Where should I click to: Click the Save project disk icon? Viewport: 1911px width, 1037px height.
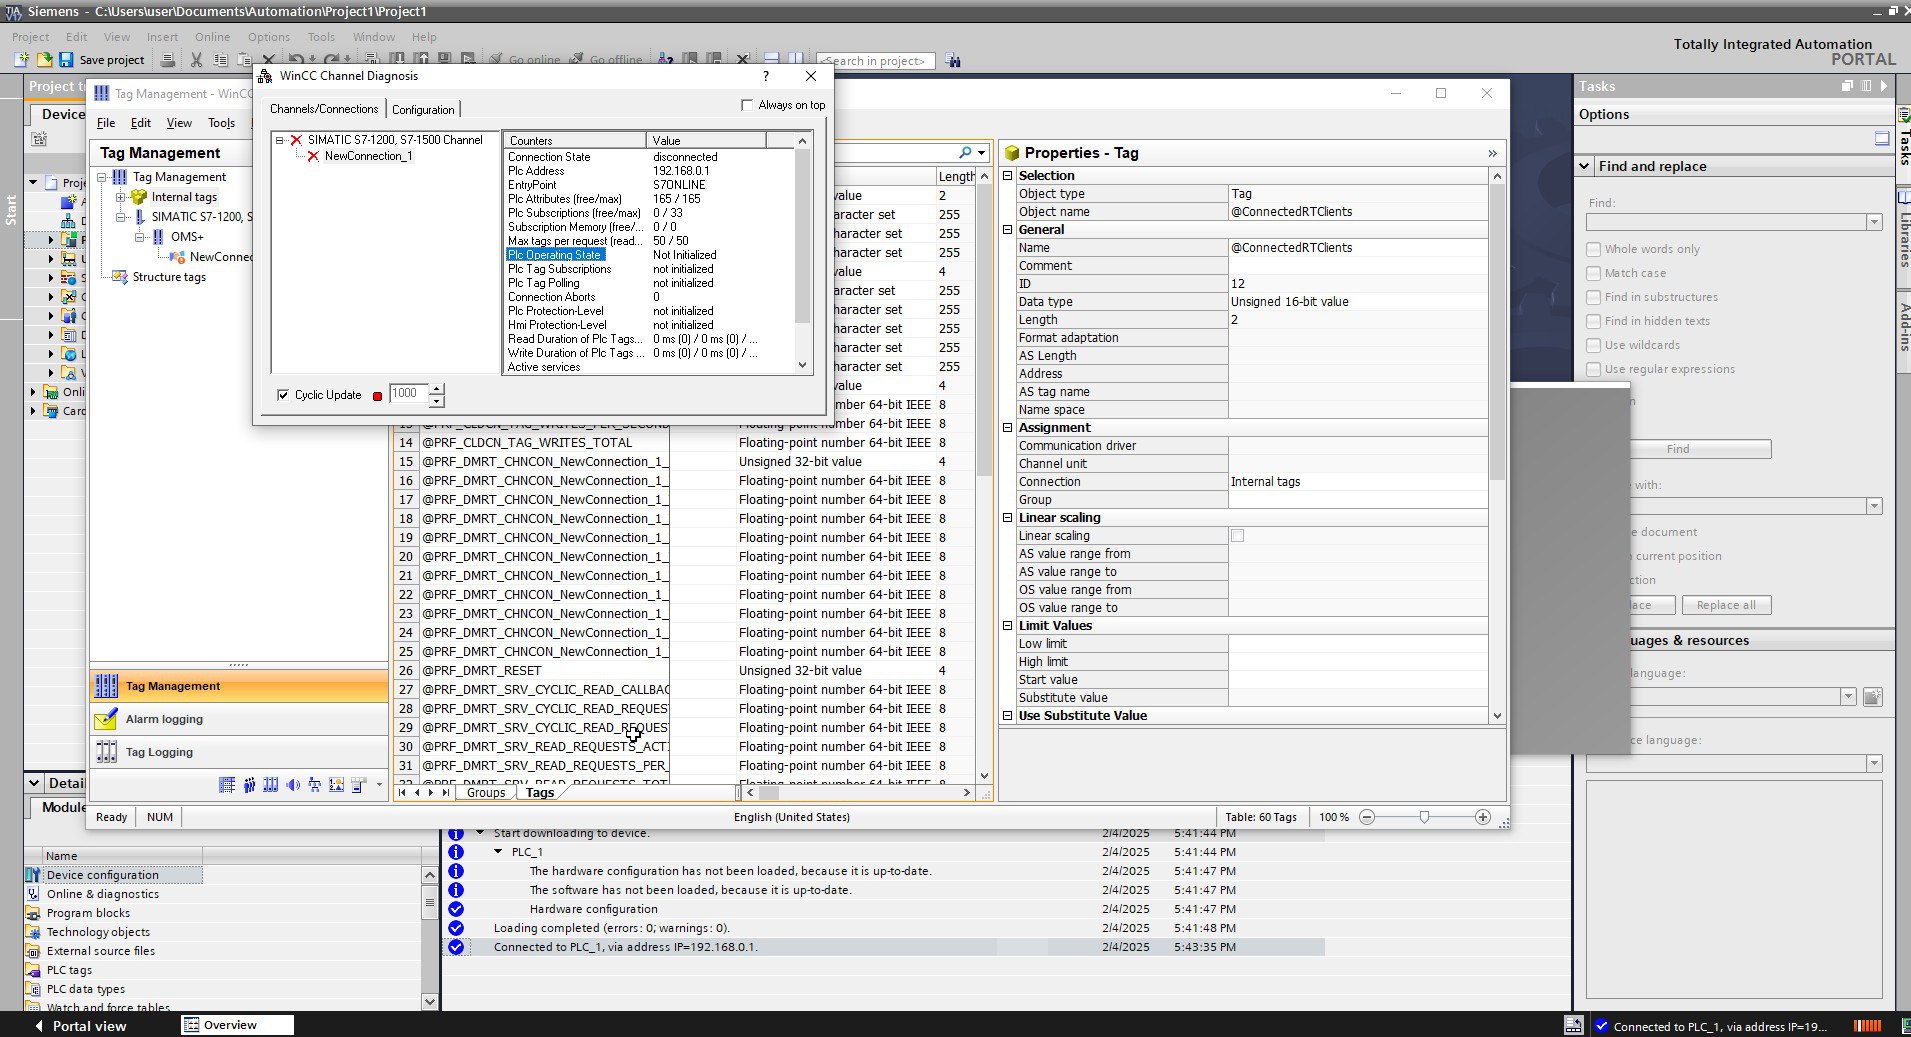coord(66,60)
